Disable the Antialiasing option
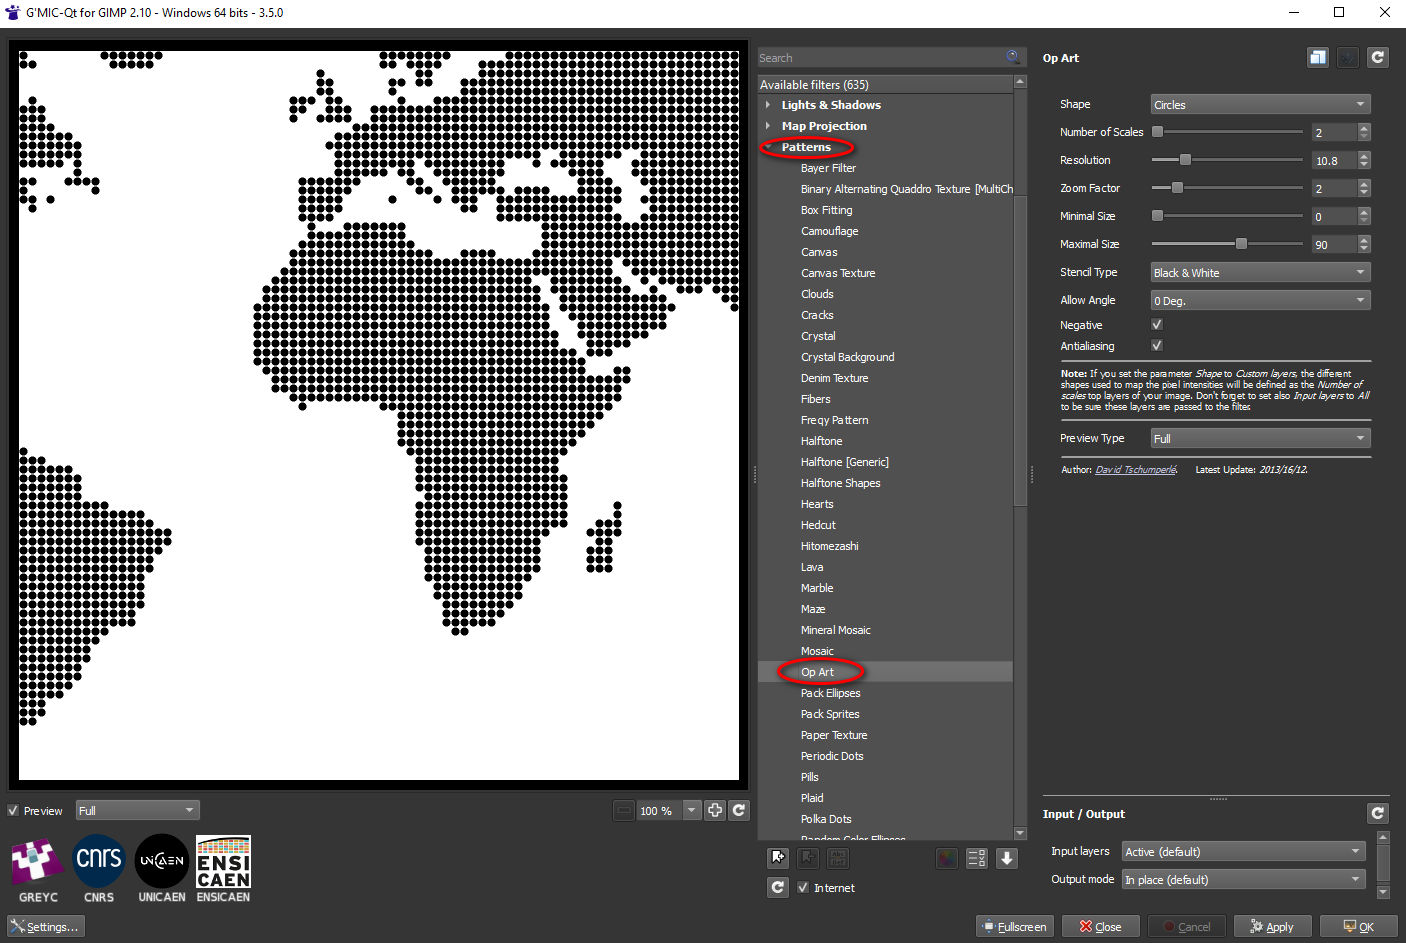This screenshot has height=943, width=1406. pos(1157,345)
